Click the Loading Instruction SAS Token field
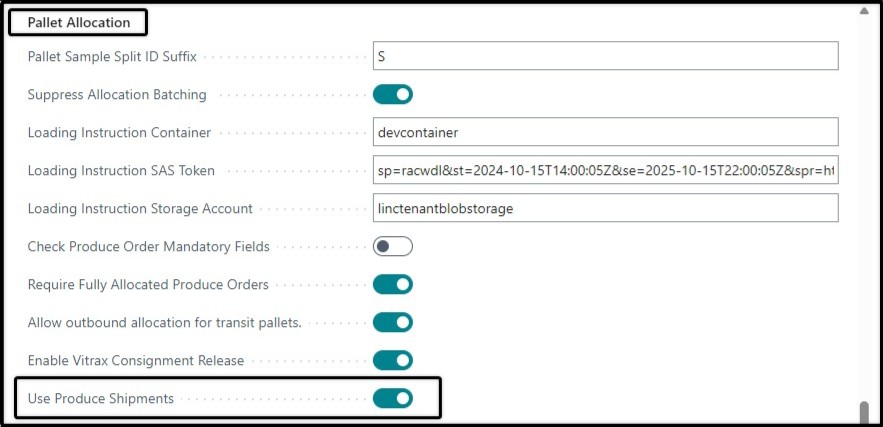 (x=605, y=170)
